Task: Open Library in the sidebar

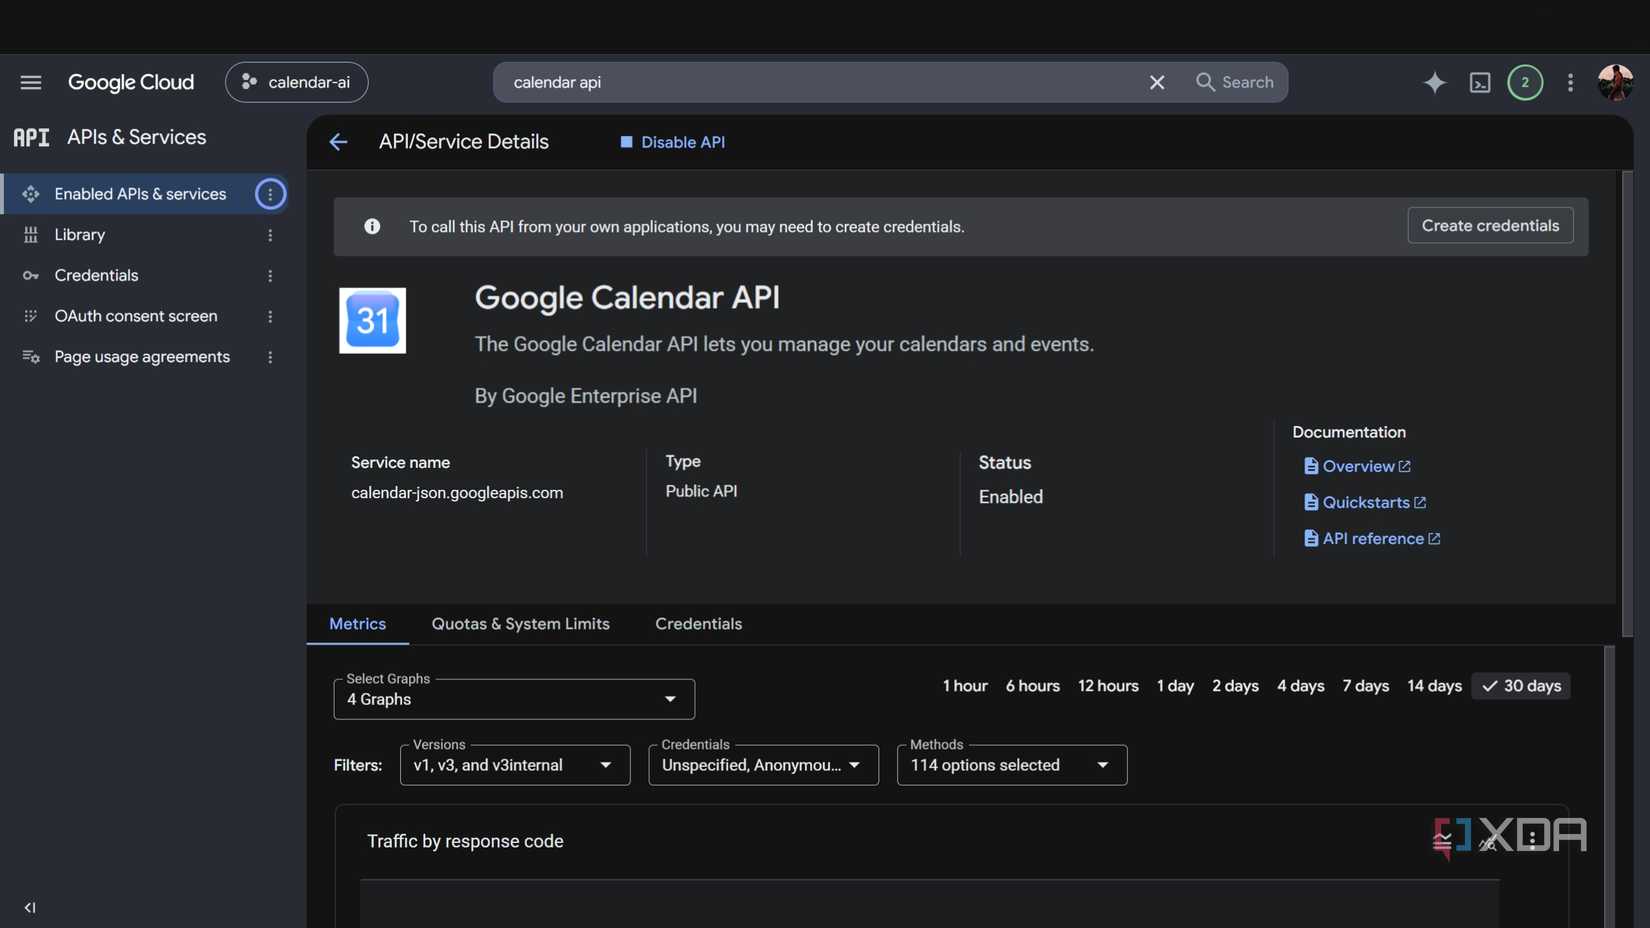Action: [80, 235]
